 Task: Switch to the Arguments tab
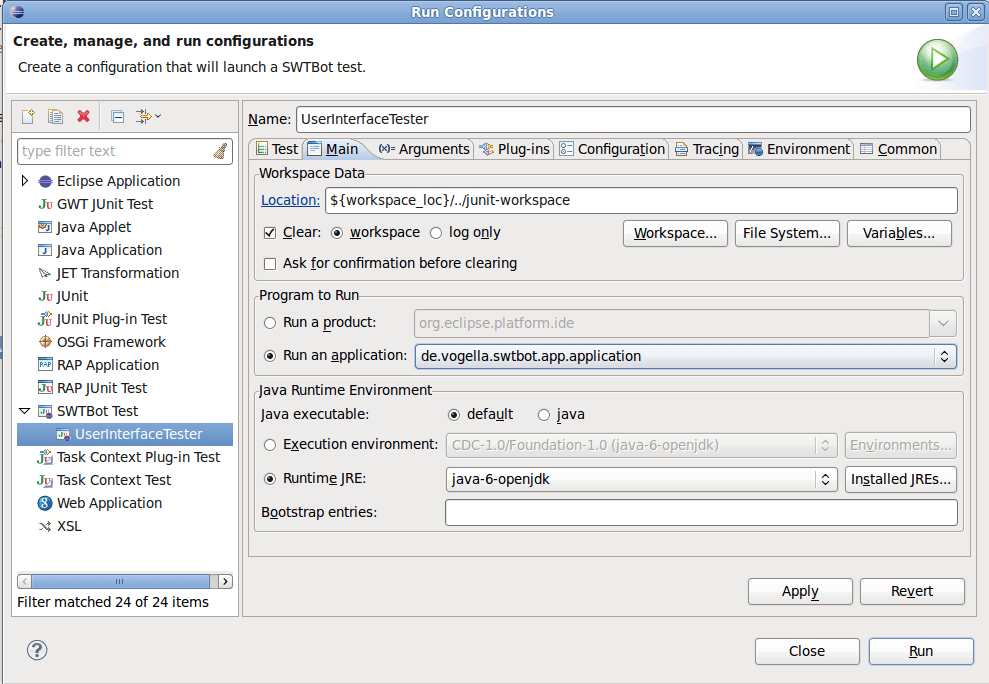[x=424, y=149]
